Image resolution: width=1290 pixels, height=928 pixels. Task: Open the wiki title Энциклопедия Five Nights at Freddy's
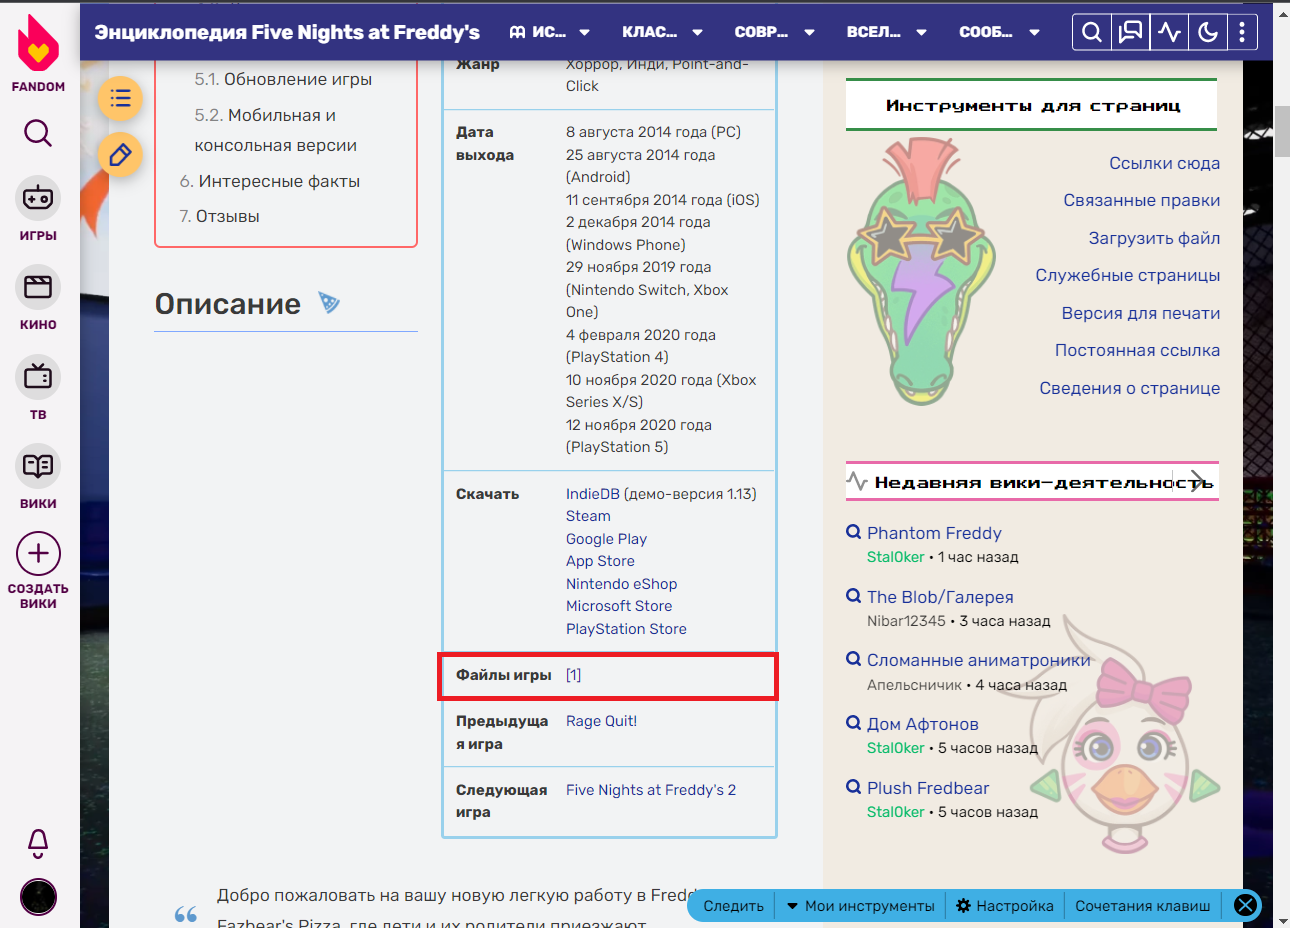pos(287,32)
